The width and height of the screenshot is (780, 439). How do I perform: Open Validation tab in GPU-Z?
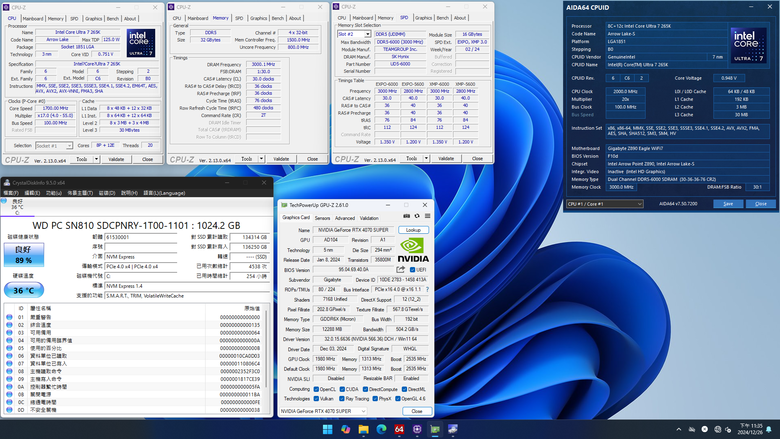[369, 218]
